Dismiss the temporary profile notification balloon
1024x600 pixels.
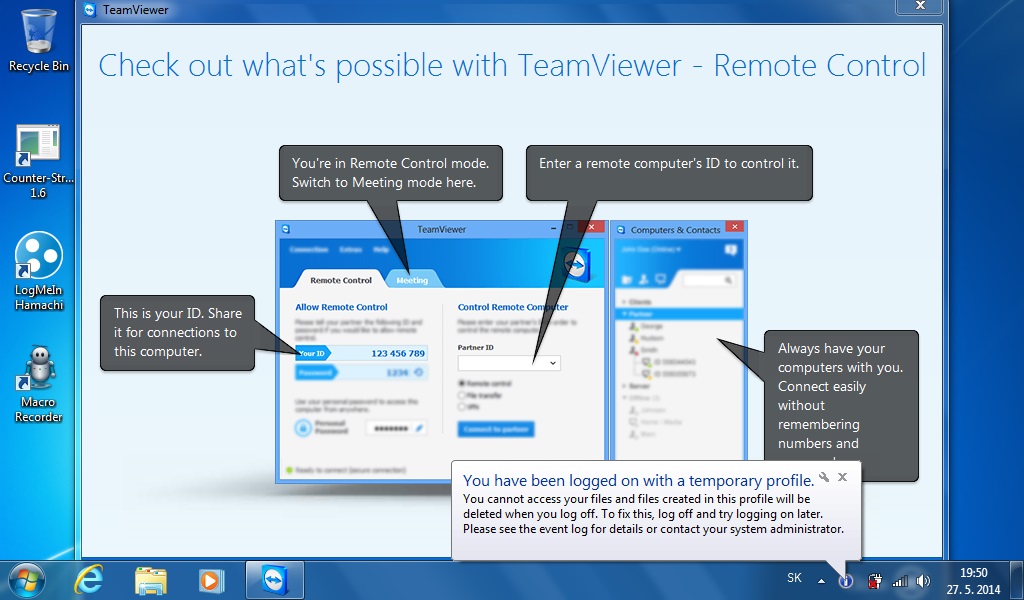pos(842,477)
